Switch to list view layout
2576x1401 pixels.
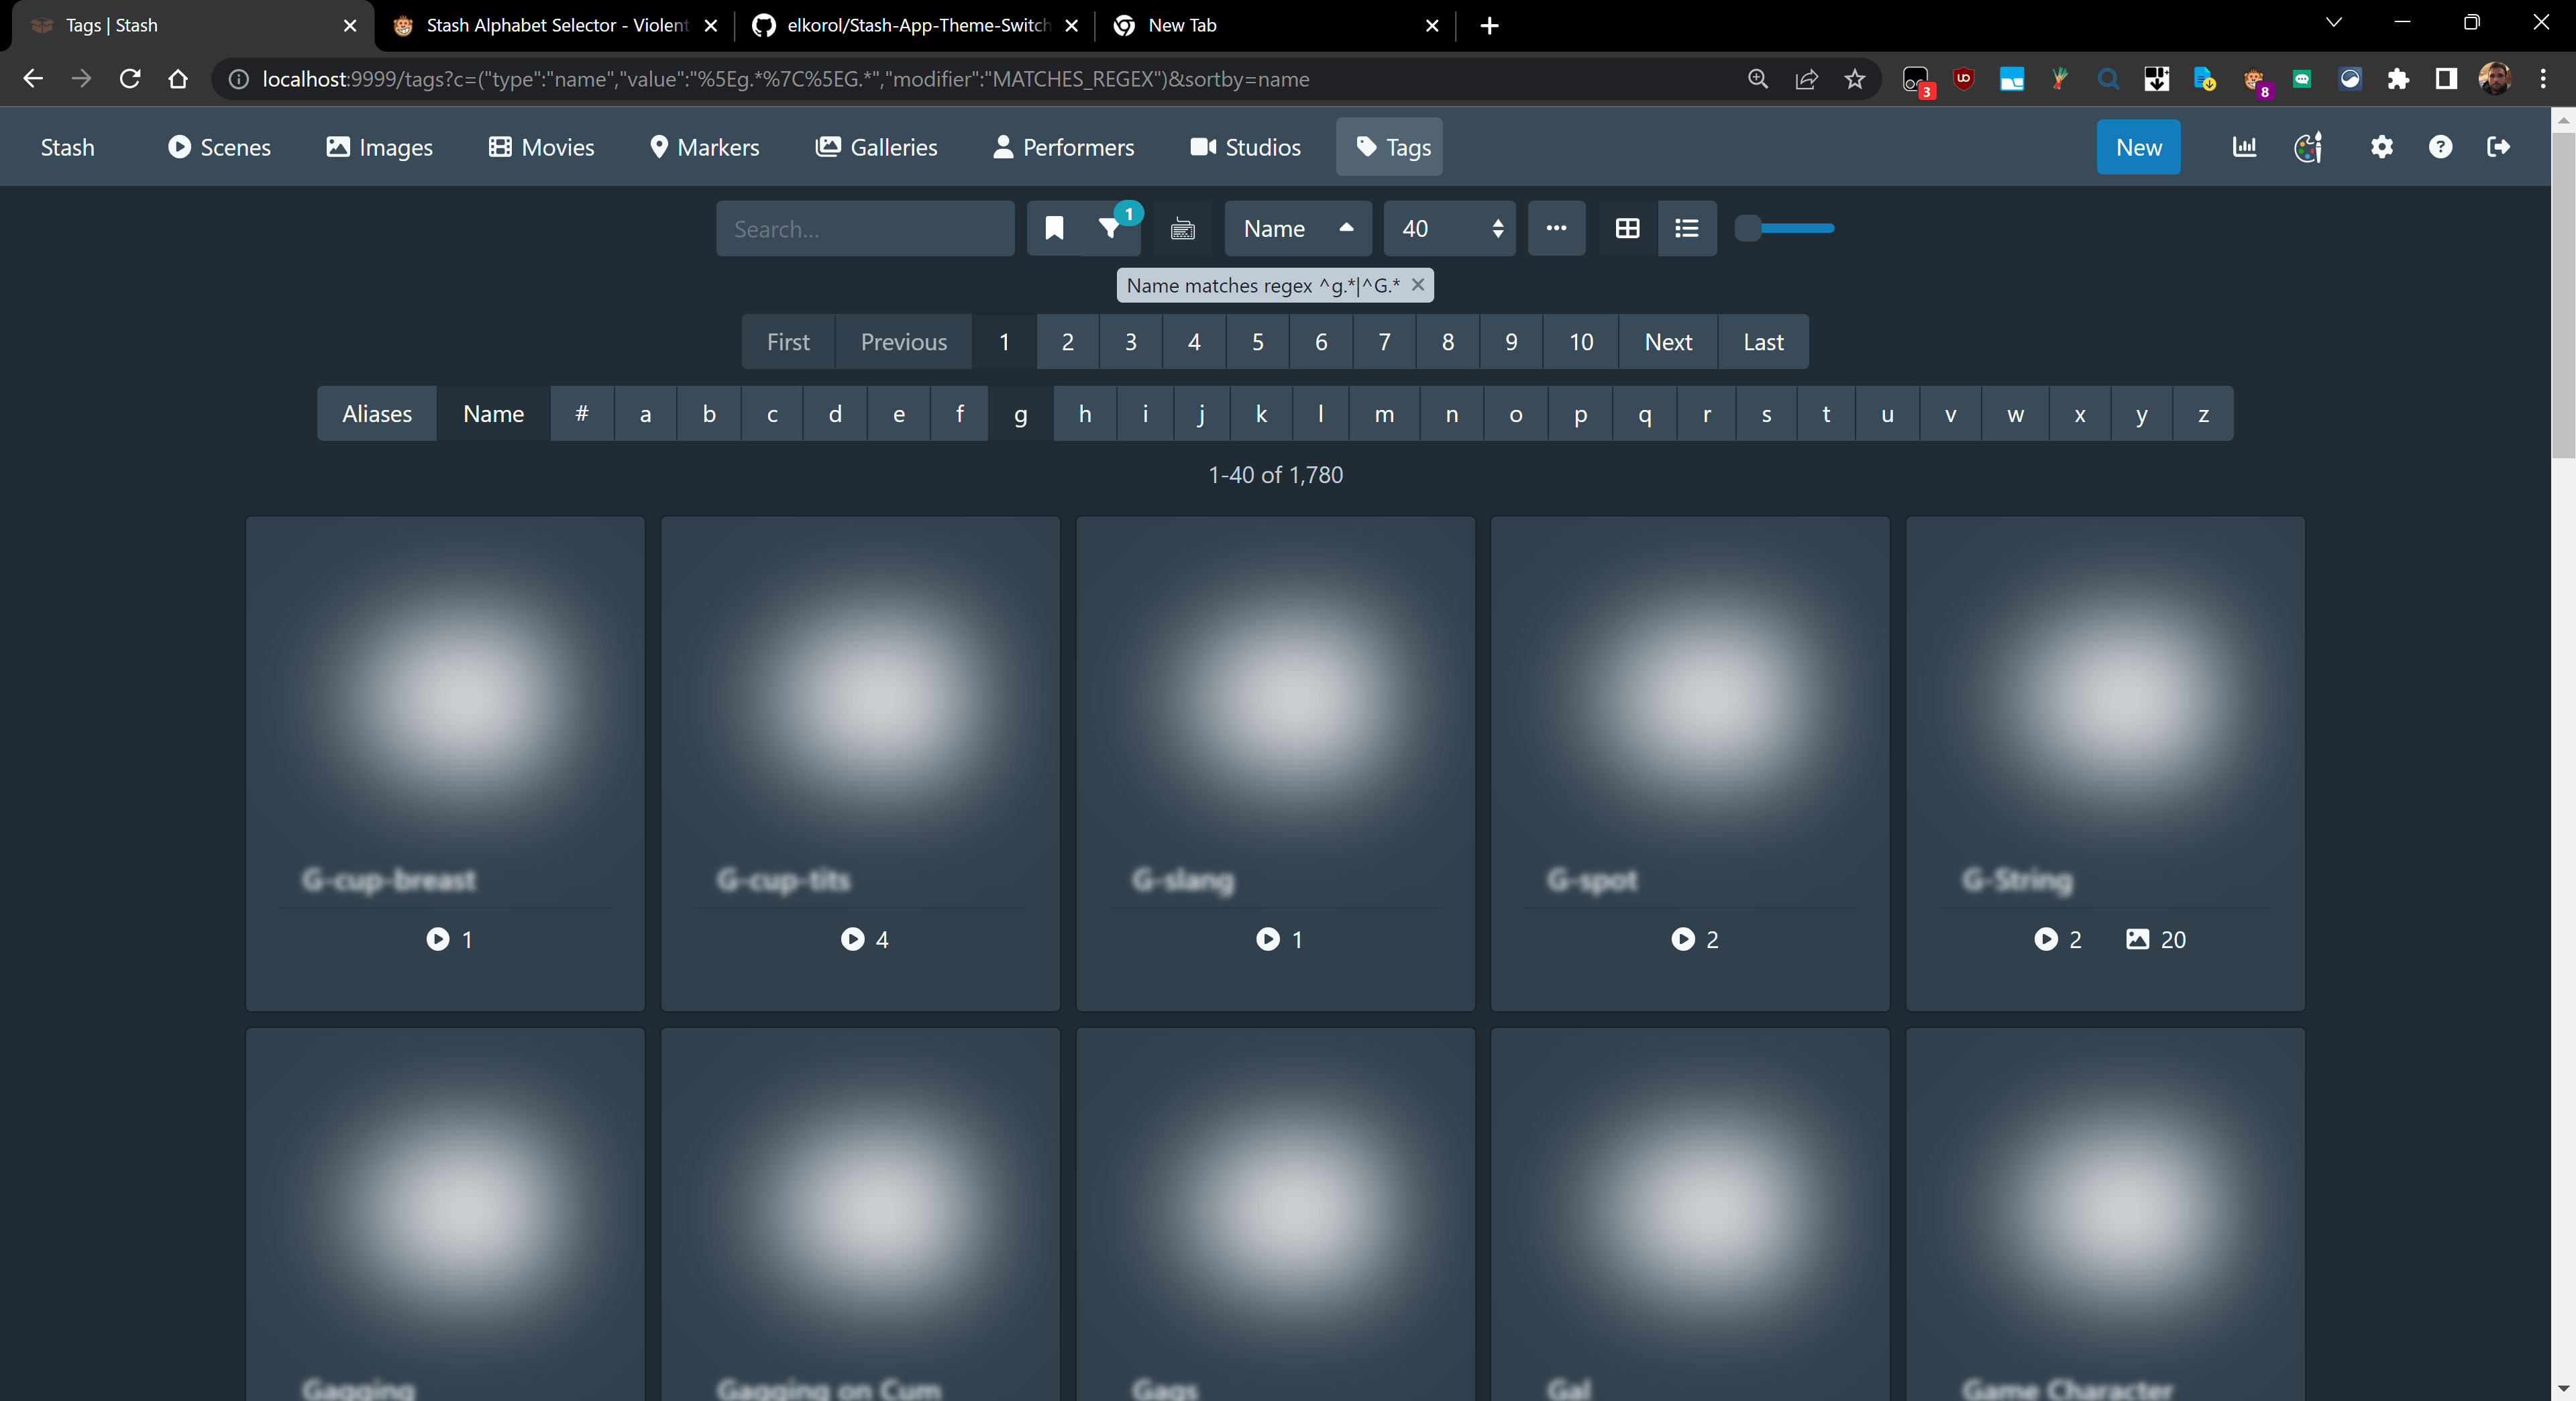[x=1687, y=228]
